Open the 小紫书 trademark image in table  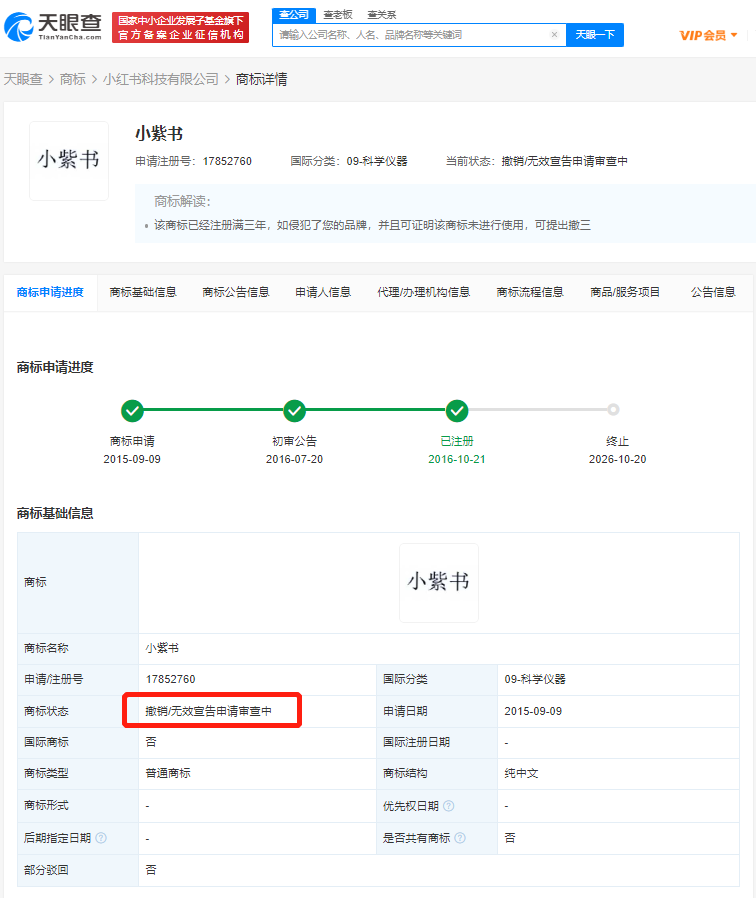point(439,583)
